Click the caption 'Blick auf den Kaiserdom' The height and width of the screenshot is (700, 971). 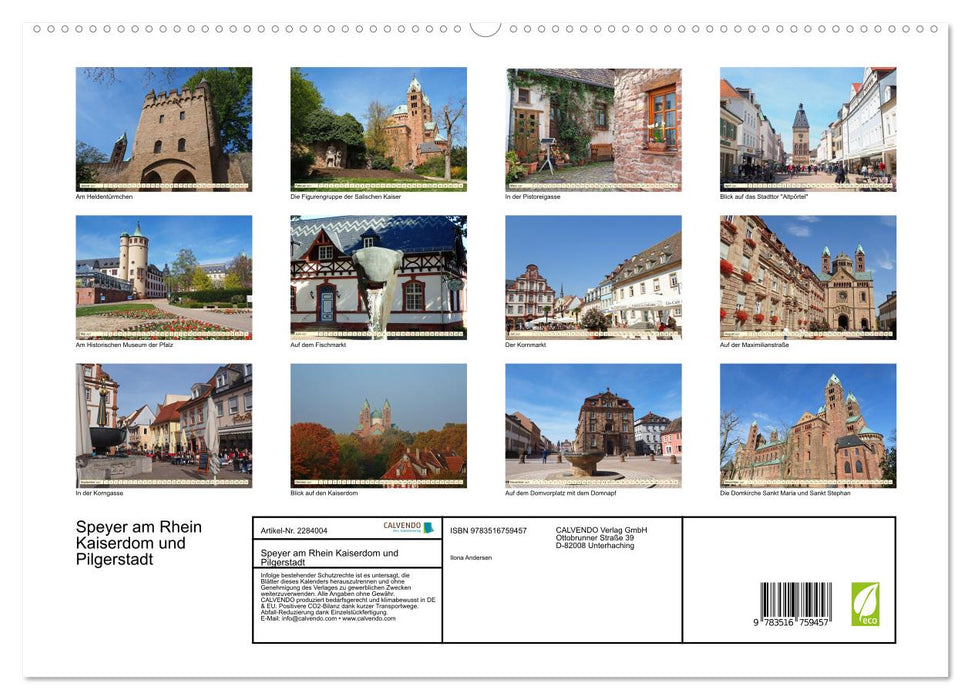click(x=324, y=493)
